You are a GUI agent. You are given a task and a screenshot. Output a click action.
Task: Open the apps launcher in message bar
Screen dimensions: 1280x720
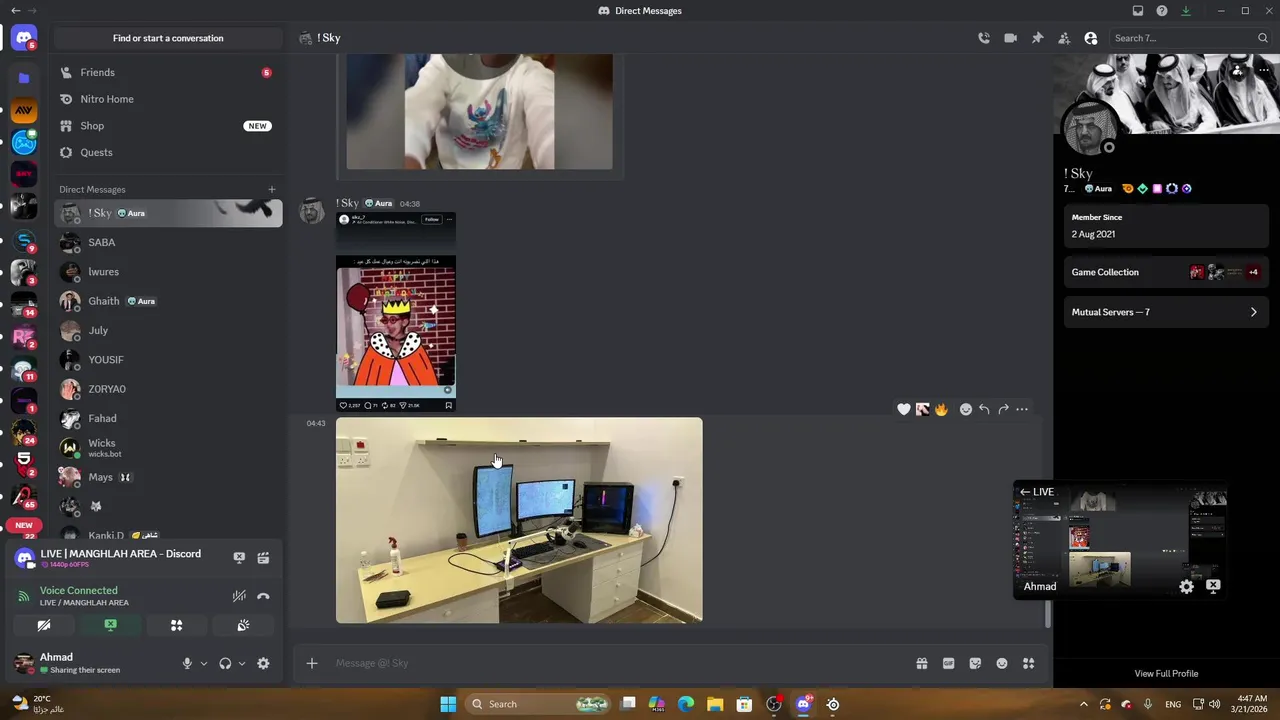(1029, 663)
